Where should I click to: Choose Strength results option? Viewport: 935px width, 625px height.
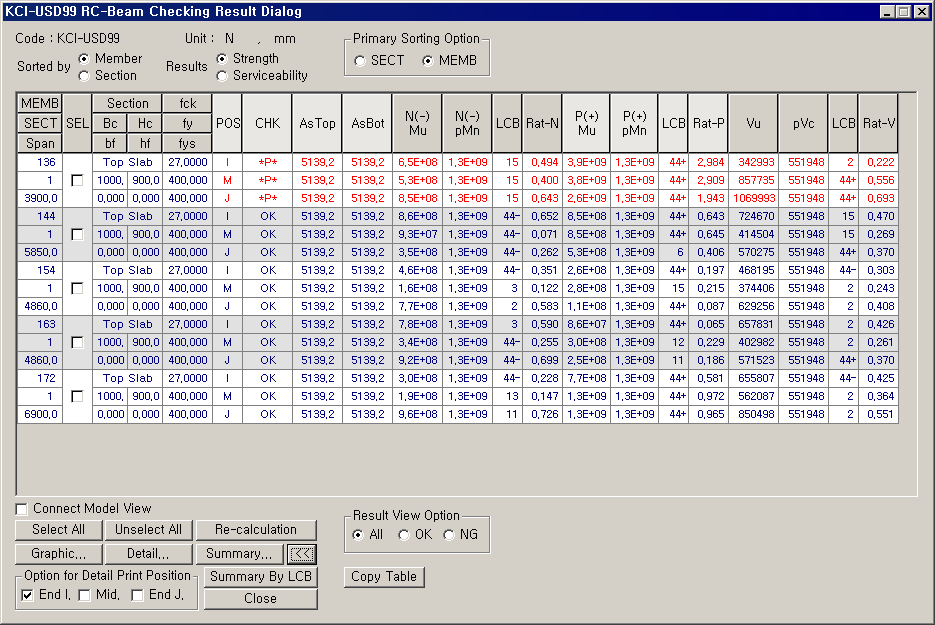coord(222,58)
